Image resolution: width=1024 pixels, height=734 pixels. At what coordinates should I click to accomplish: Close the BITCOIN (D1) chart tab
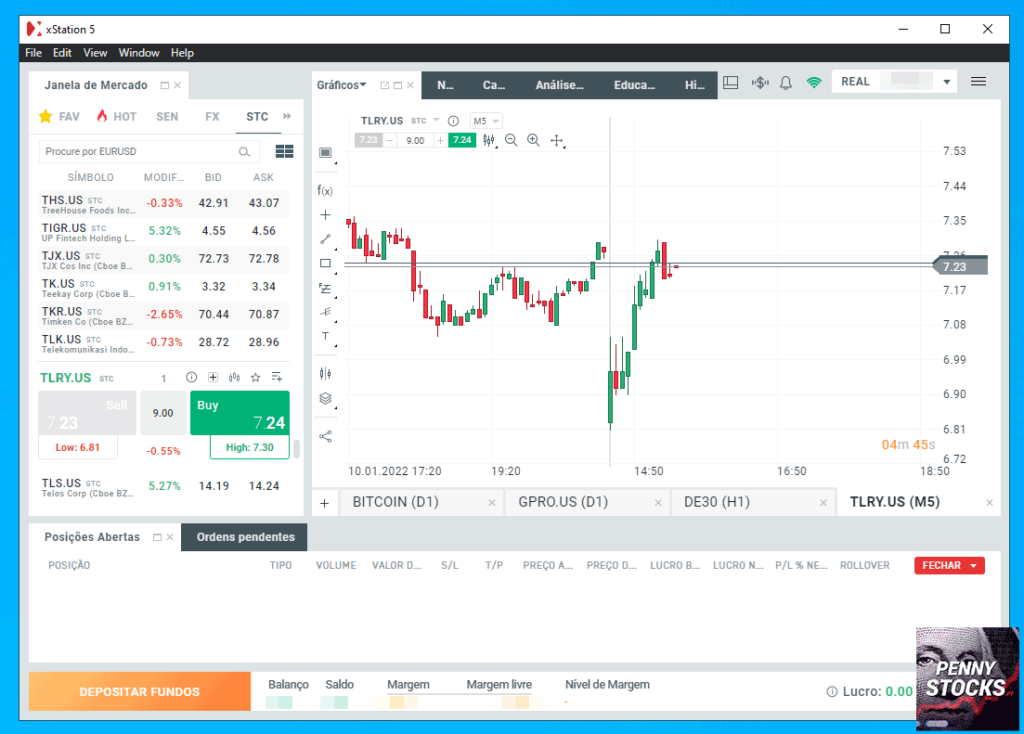point(492,503)
